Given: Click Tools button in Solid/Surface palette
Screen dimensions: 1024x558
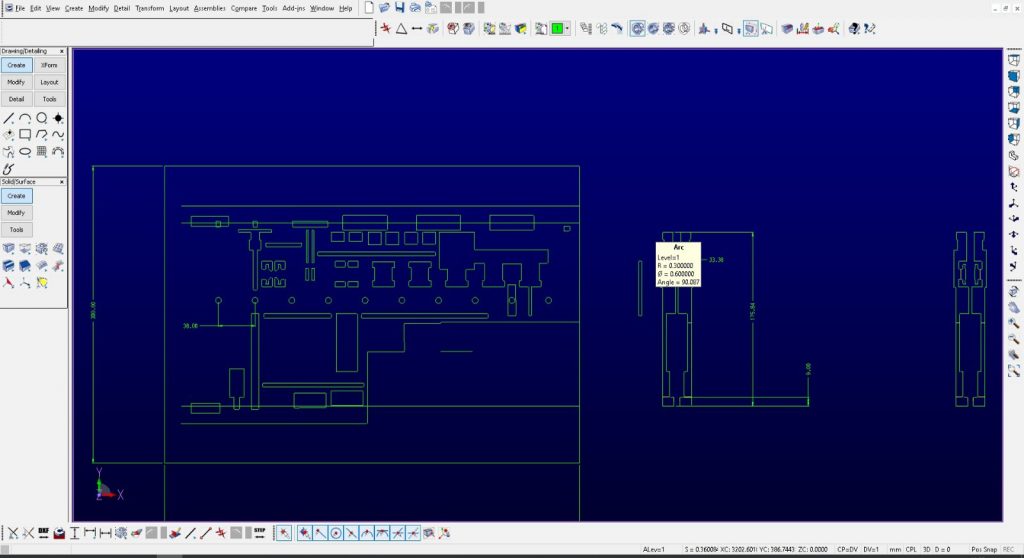Looking at the screenshot, I should 16,230.
